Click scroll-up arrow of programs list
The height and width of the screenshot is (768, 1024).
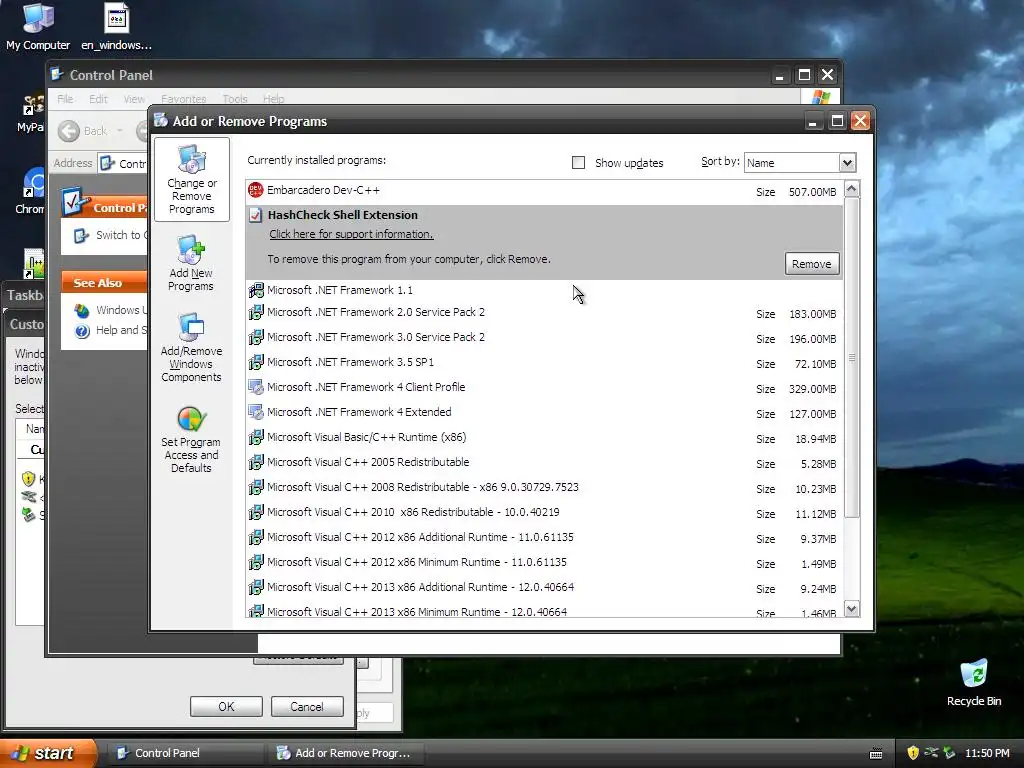(x=852, y=189)
